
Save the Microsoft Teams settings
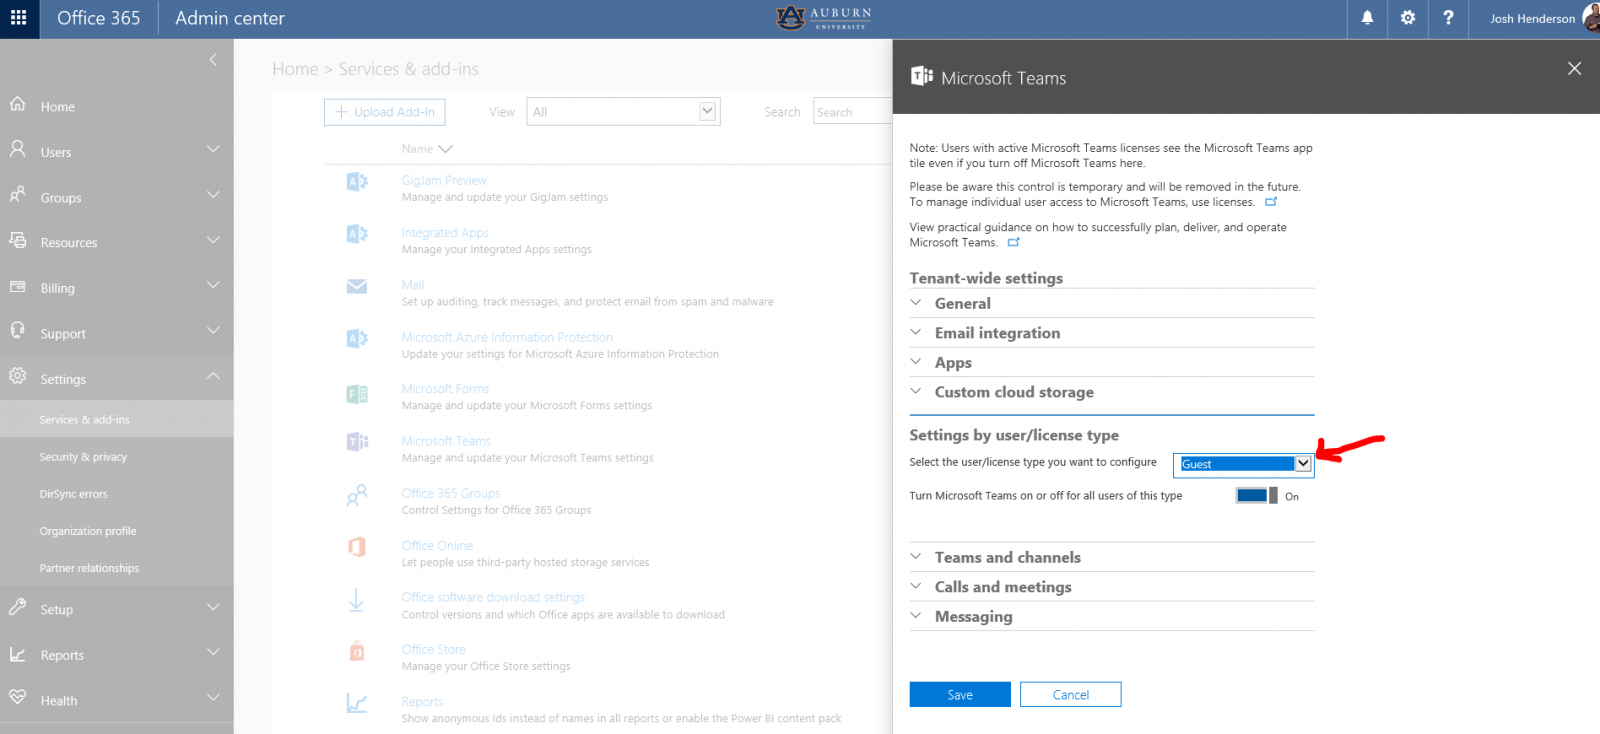coord(960,695)
